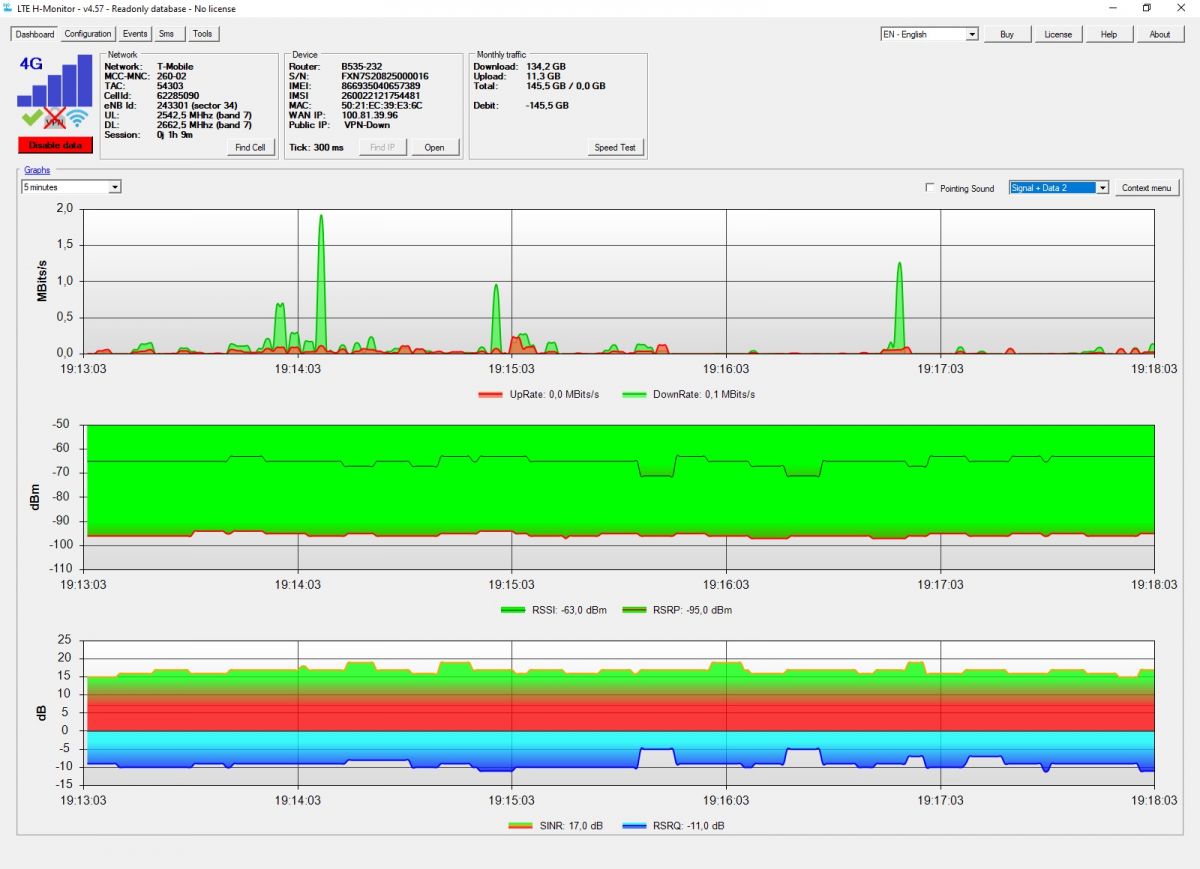
Task: Click the Public IP value VPN-Down
Action: click(x=366, y=126)
